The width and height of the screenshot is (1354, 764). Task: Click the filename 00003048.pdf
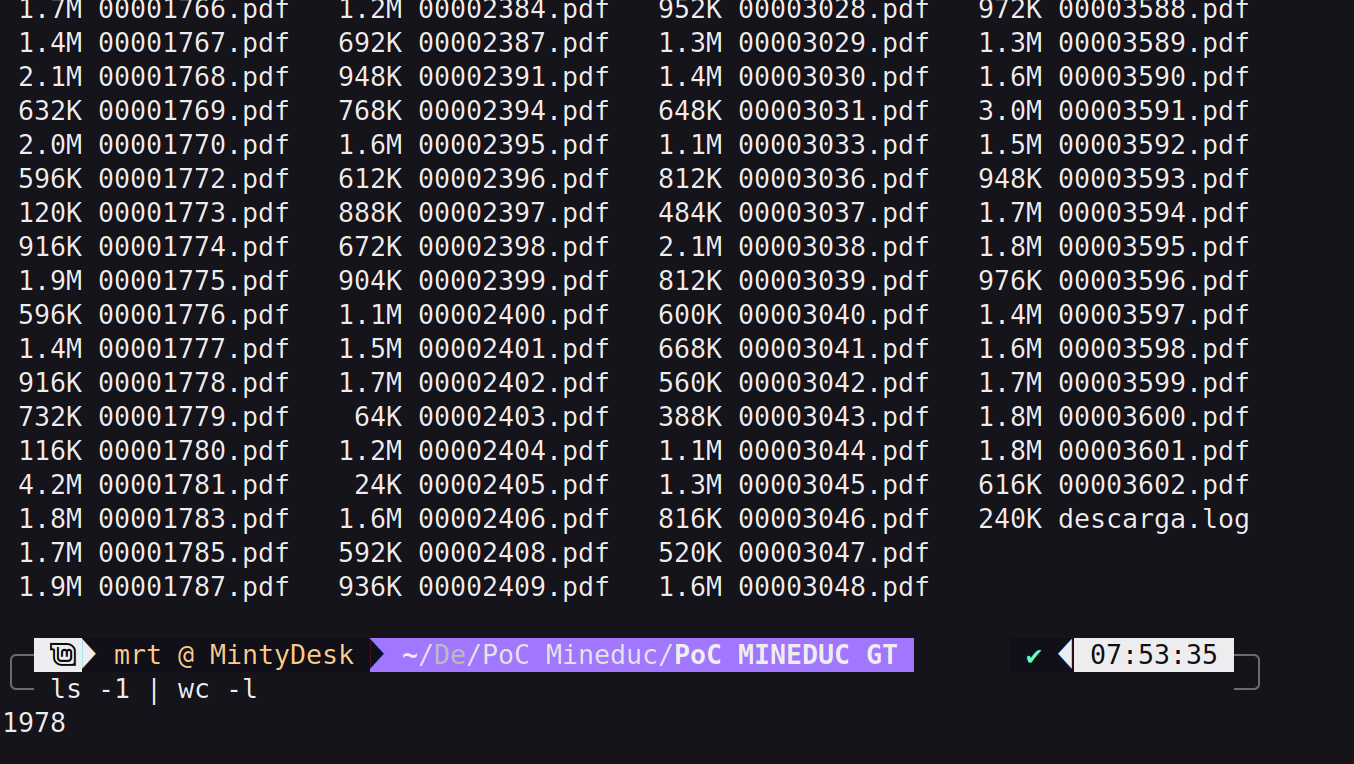[834, 586]
